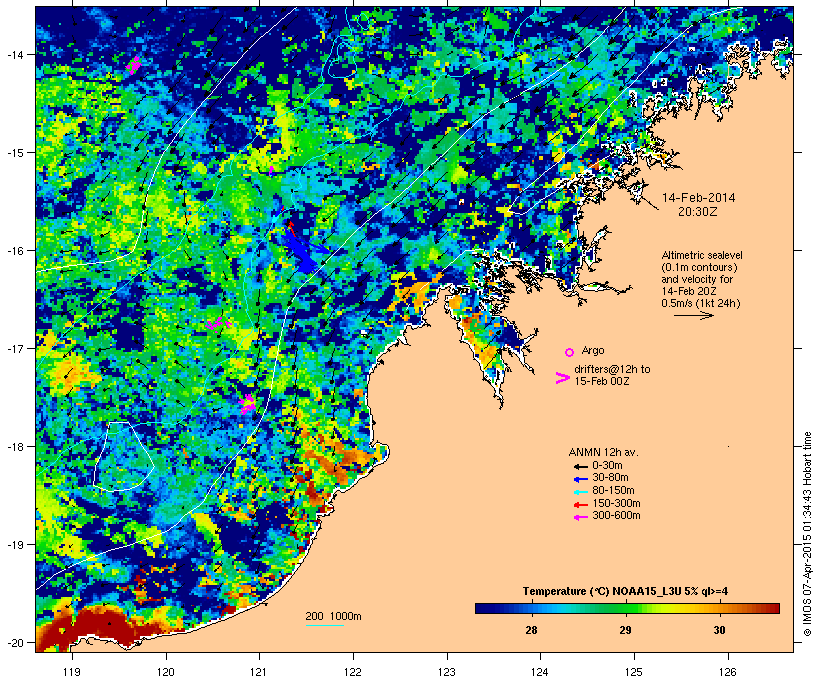Click the '0.5m/s (1kt 24h)' text
The height and width of the screenshot is (680, 820).
tap(701, 303)
